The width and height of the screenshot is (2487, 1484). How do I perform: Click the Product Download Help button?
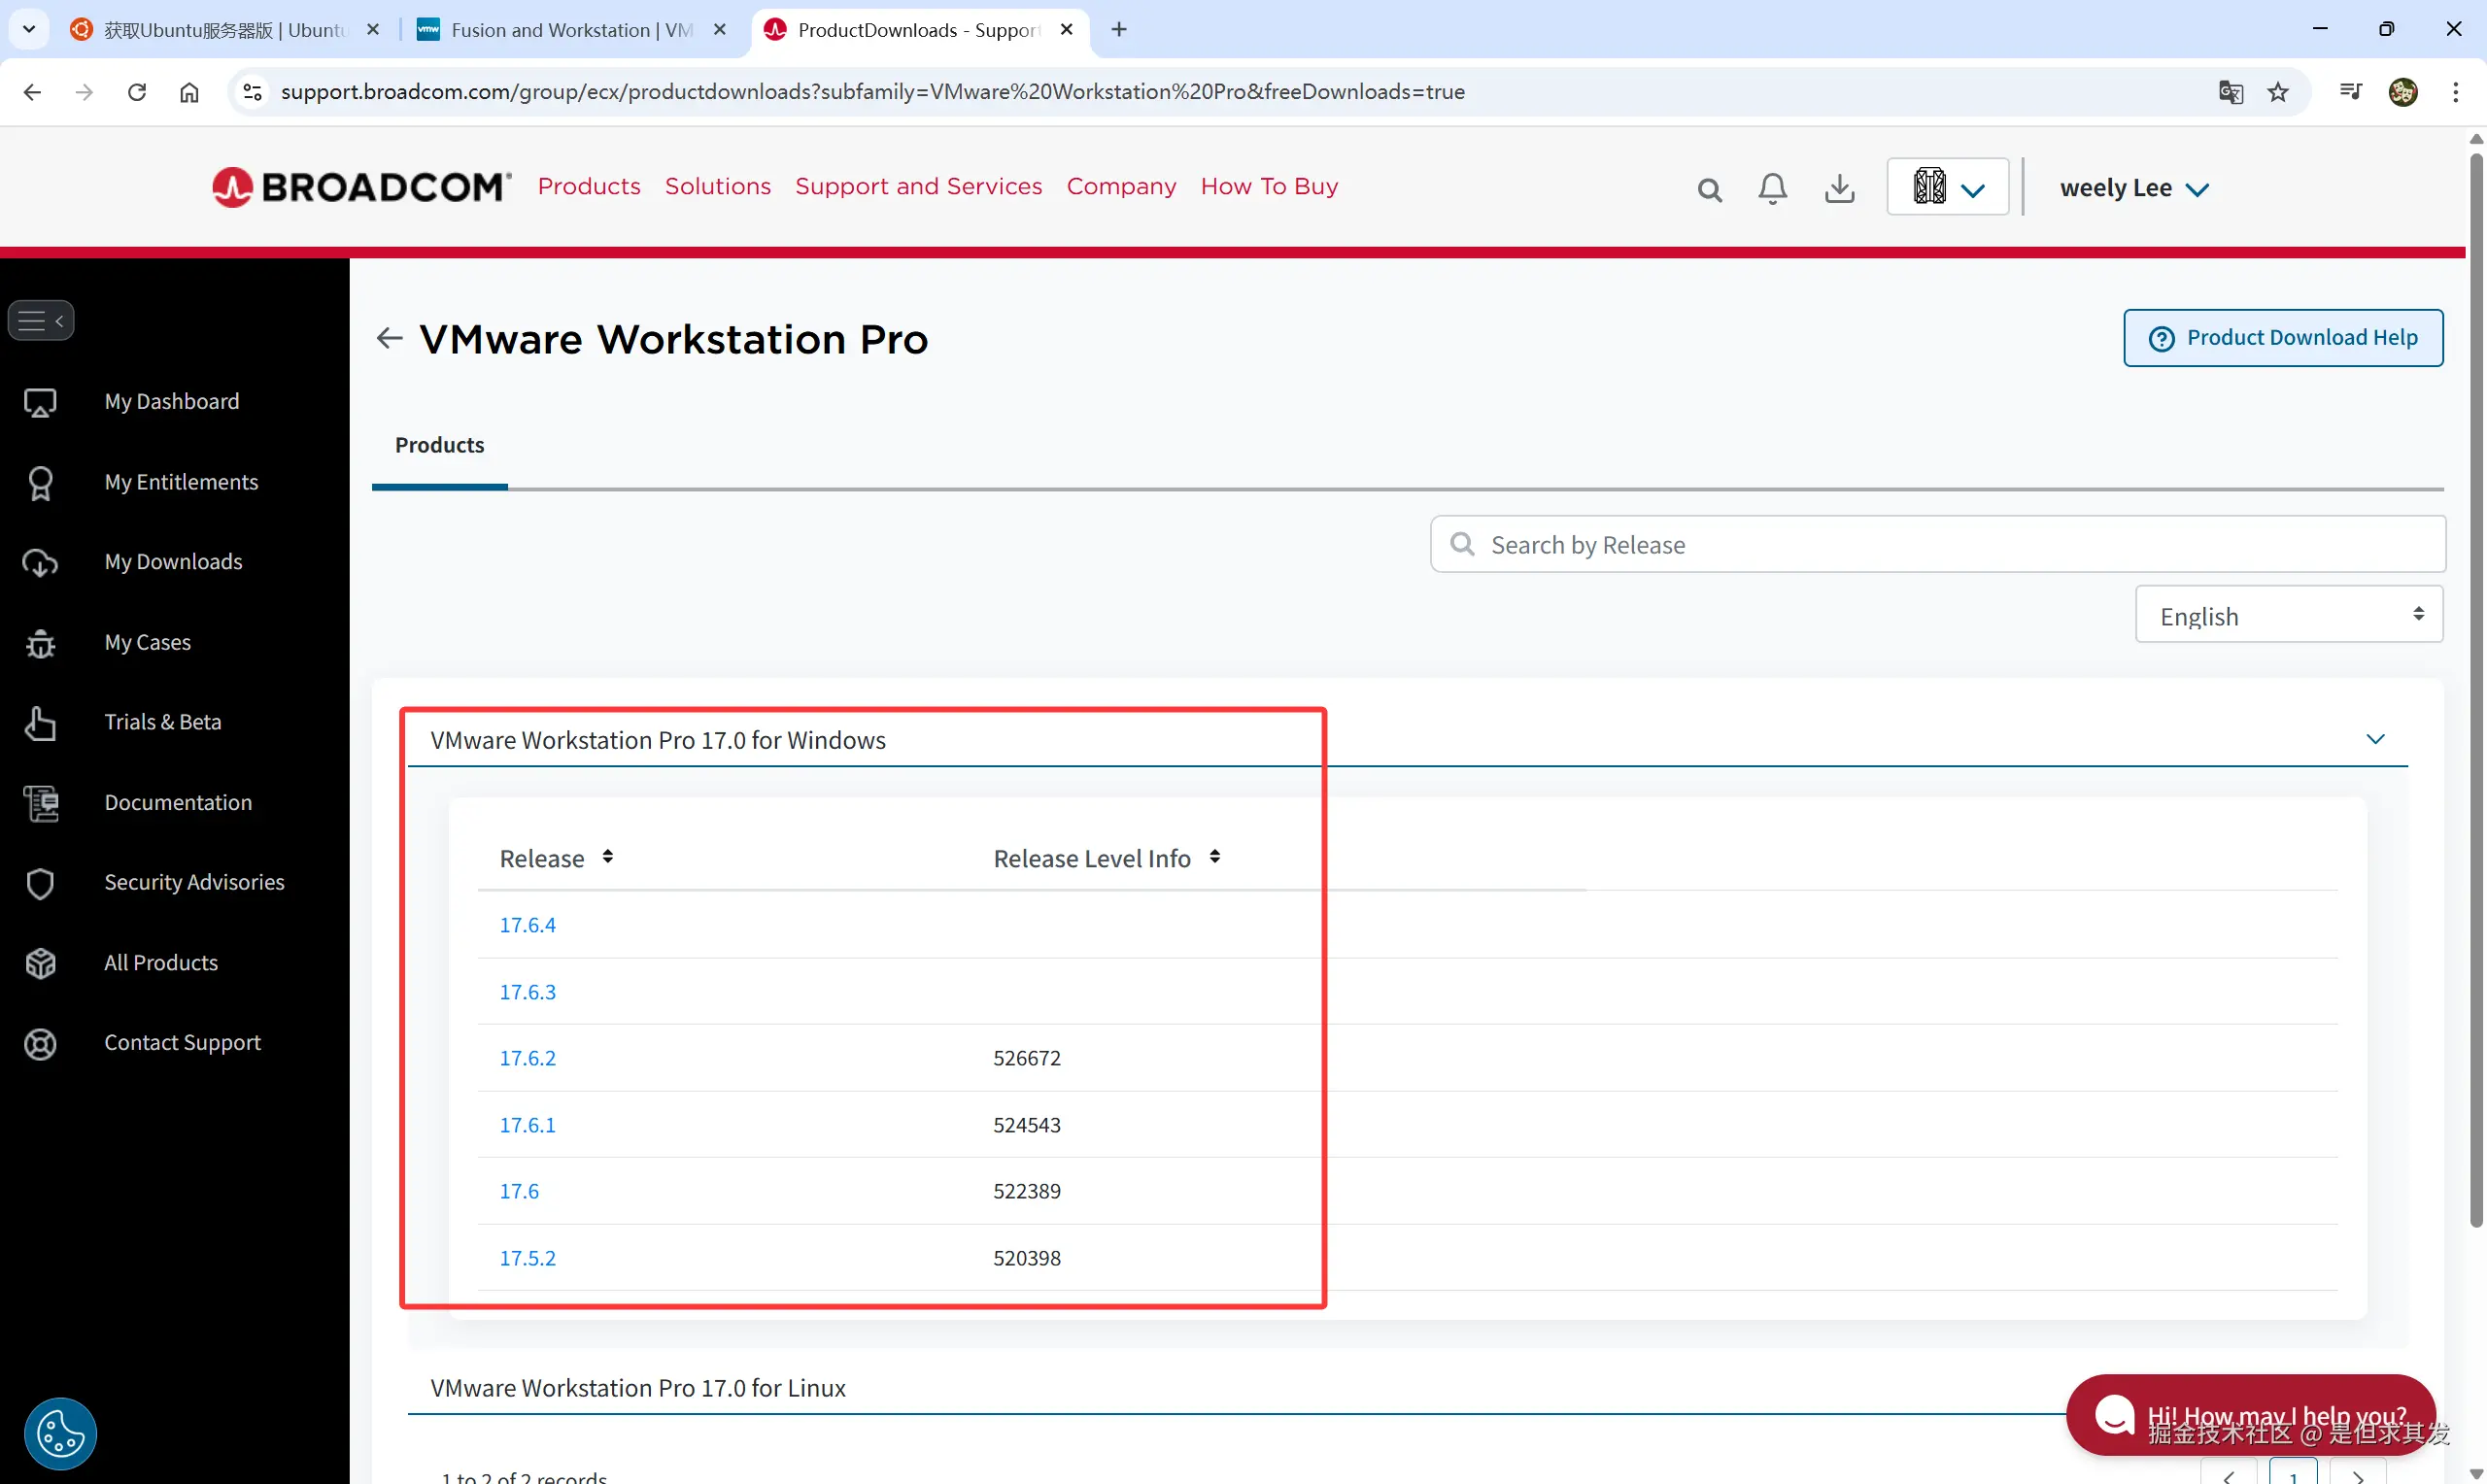2282,338
